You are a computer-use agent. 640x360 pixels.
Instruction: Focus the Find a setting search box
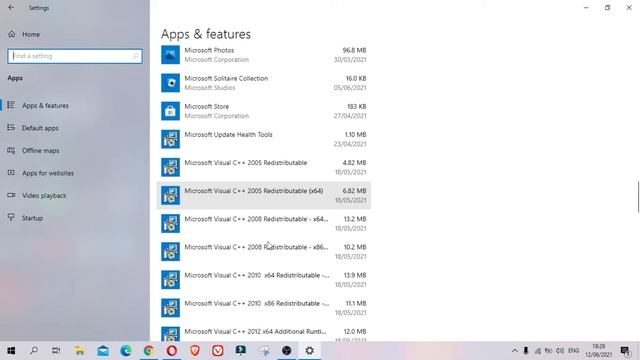pos(75,56)
